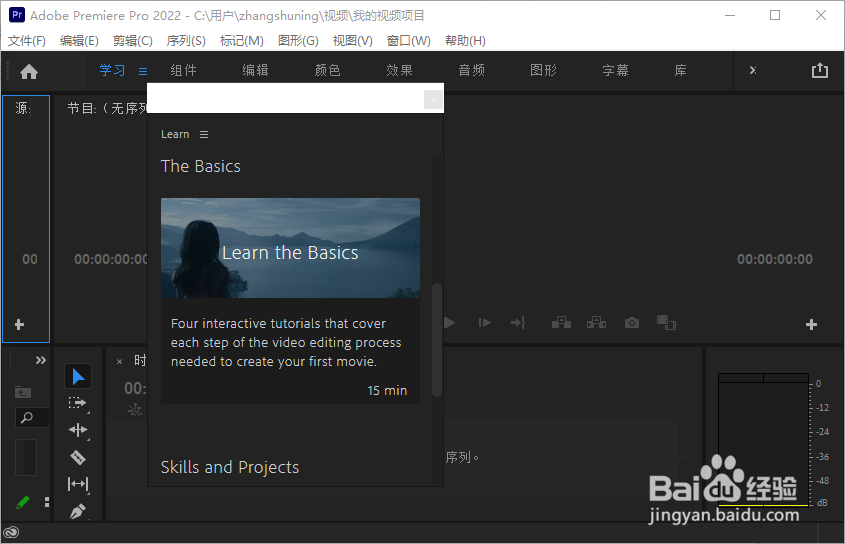The height and width of the screenshot is (544, 845).
Task: Switch to the 效果 workspace
Action: [399, 70]
